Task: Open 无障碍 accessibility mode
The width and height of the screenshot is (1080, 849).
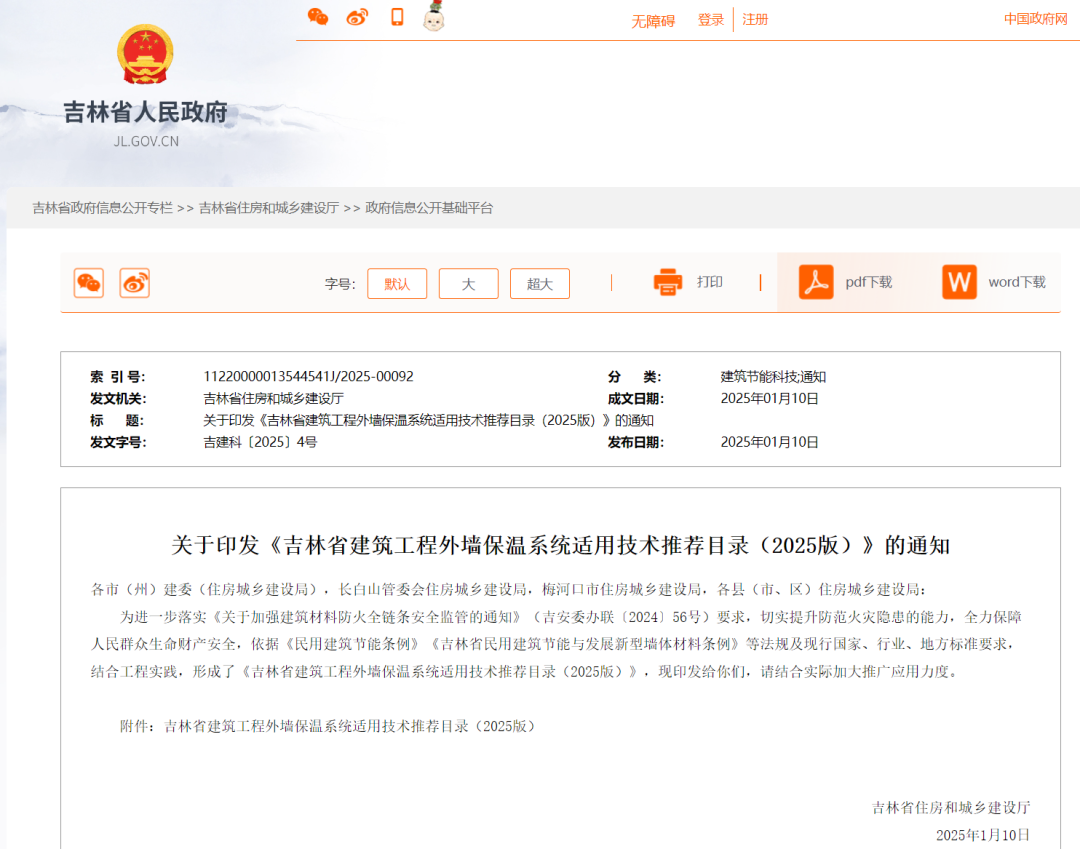Action: coord(653,21)
